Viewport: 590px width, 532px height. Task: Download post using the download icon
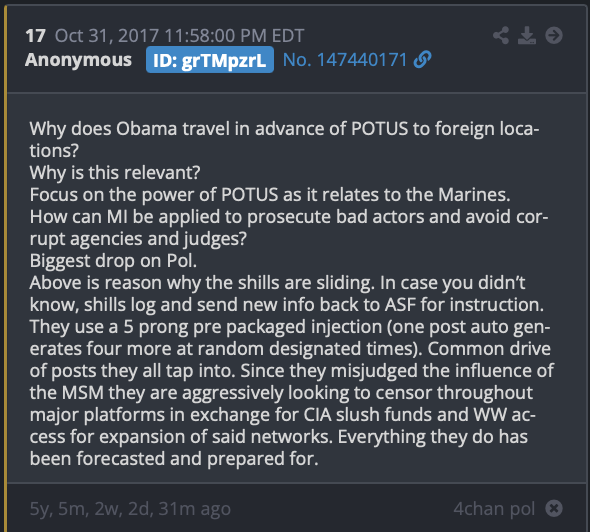tap(527, 36)
